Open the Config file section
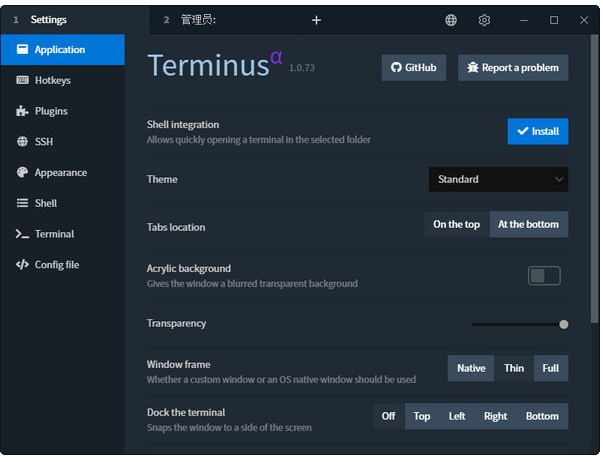 pos(56,265)
